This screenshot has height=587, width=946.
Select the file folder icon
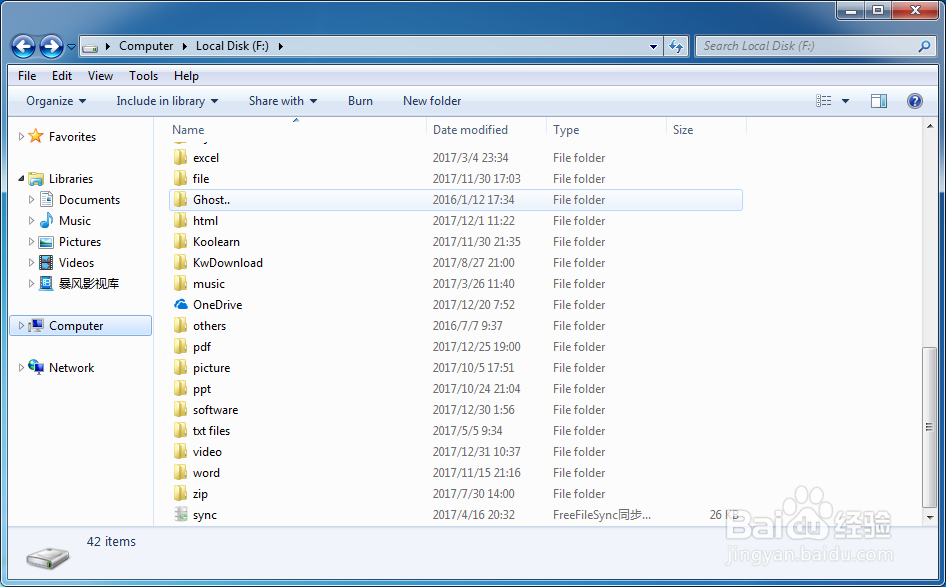(180, 179)
